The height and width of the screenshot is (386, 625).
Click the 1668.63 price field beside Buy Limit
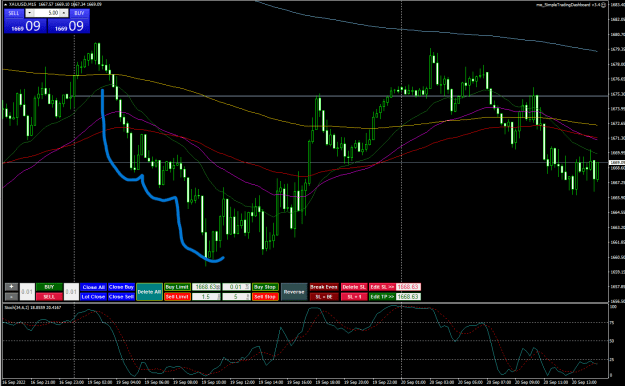click(206, 287)
